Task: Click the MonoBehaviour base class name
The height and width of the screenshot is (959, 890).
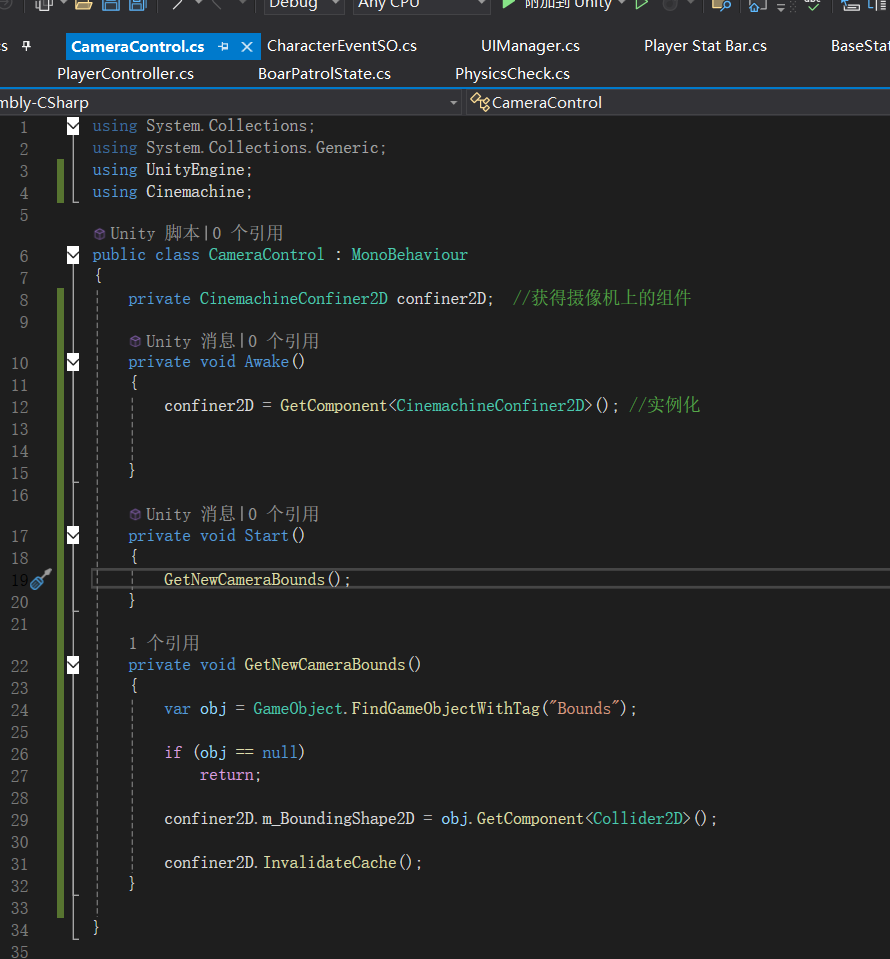Action: 409,255
